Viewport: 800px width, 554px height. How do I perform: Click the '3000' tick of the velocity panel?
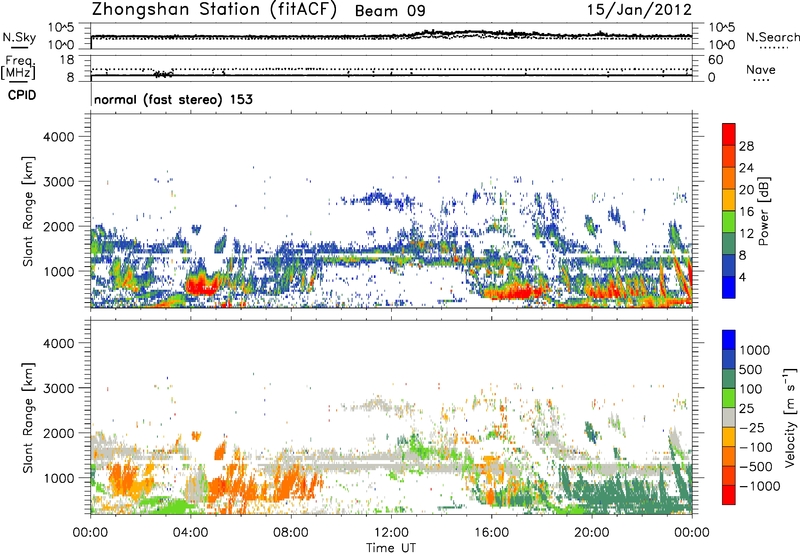pos(58,388)
